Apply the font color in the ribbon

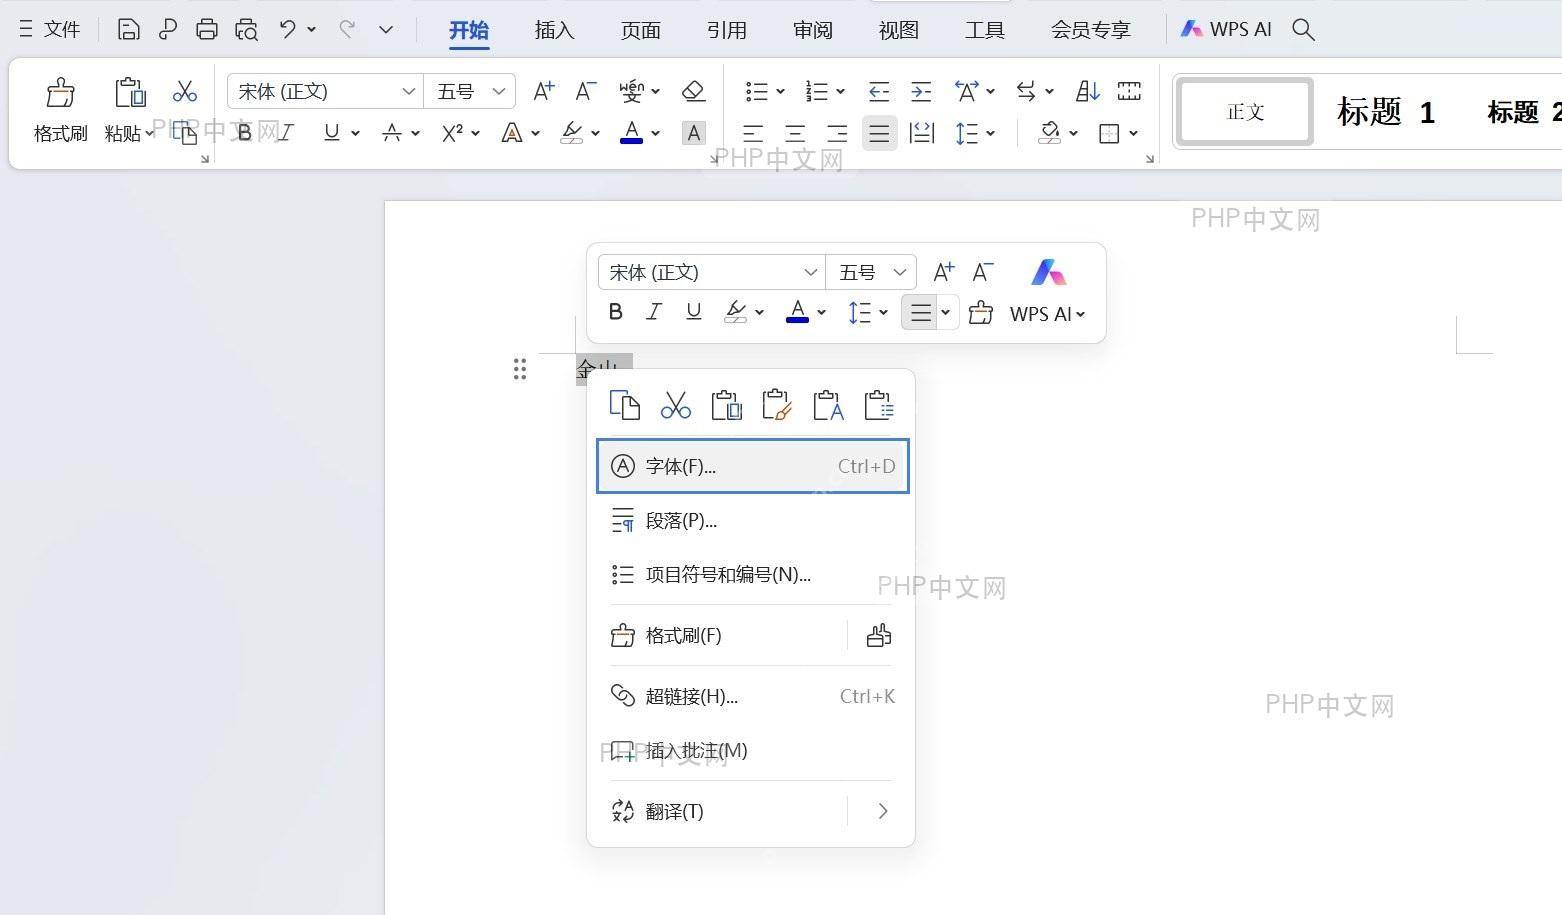click(x=632, y=132)
